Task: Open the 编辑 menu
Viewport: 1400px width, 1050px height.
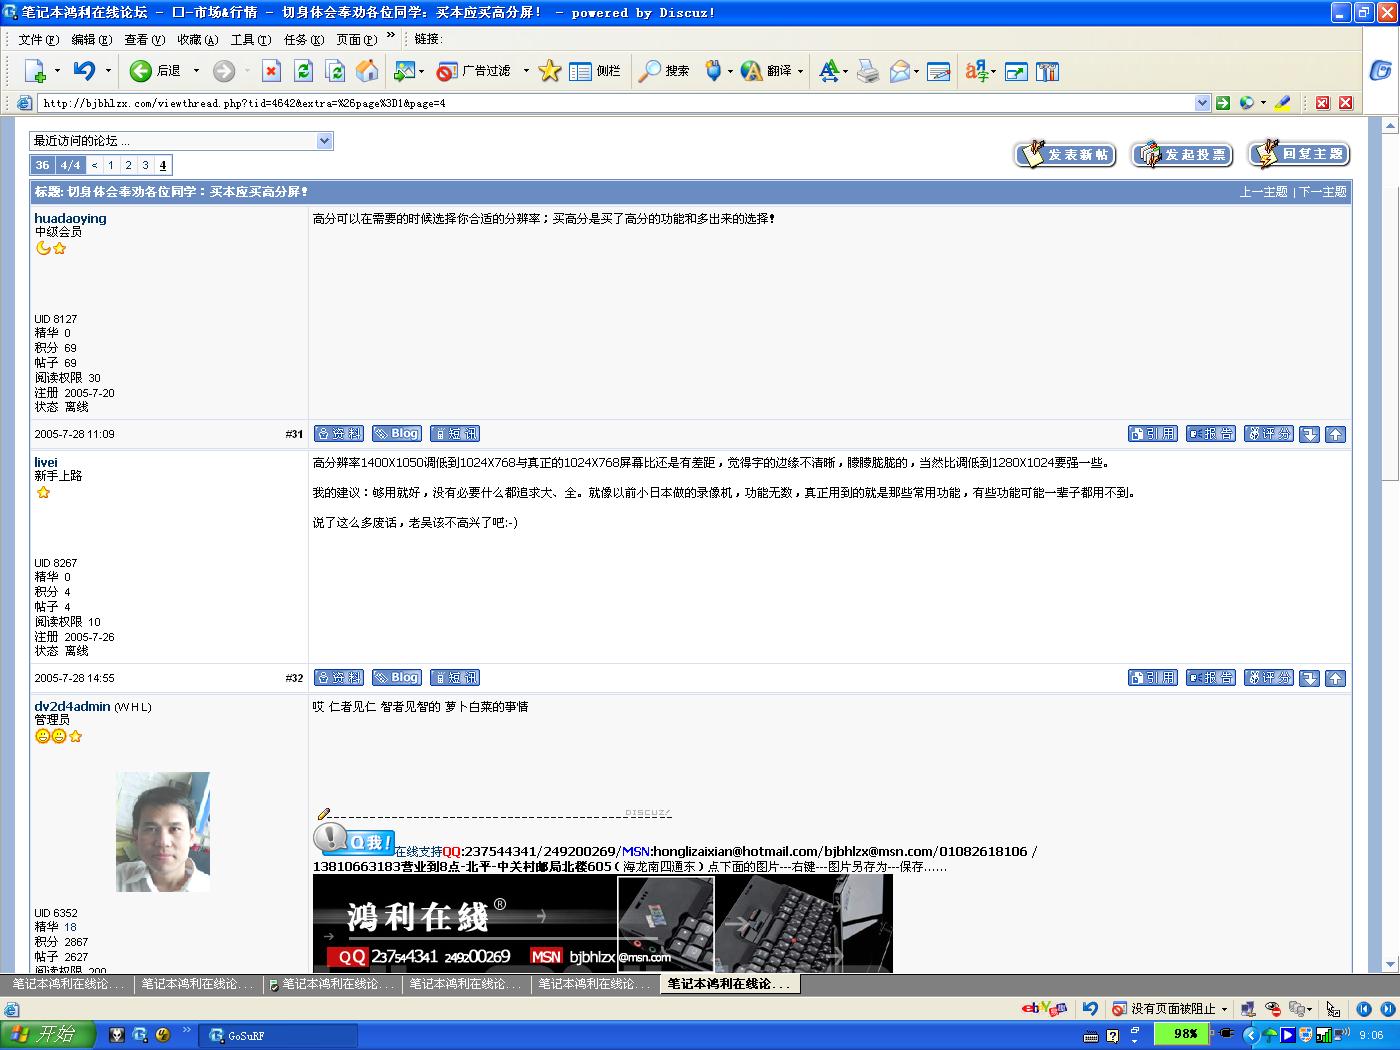Action: [x=92, y=39]
